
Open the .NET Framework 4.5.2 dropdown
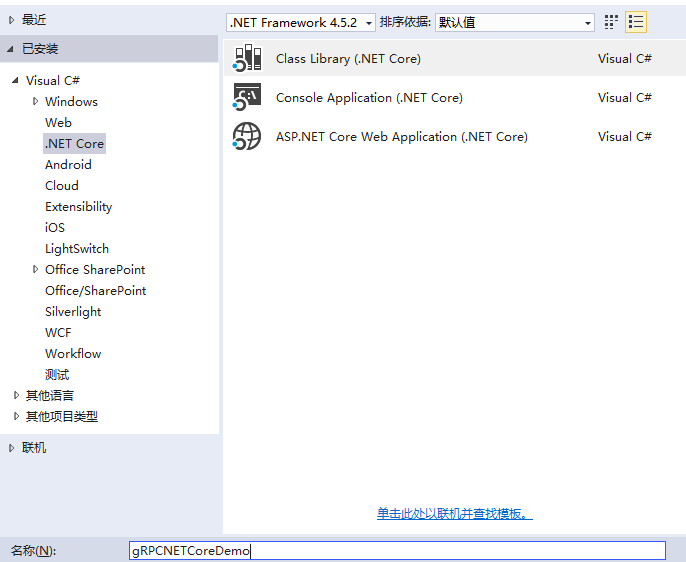(x=301, y=22)
